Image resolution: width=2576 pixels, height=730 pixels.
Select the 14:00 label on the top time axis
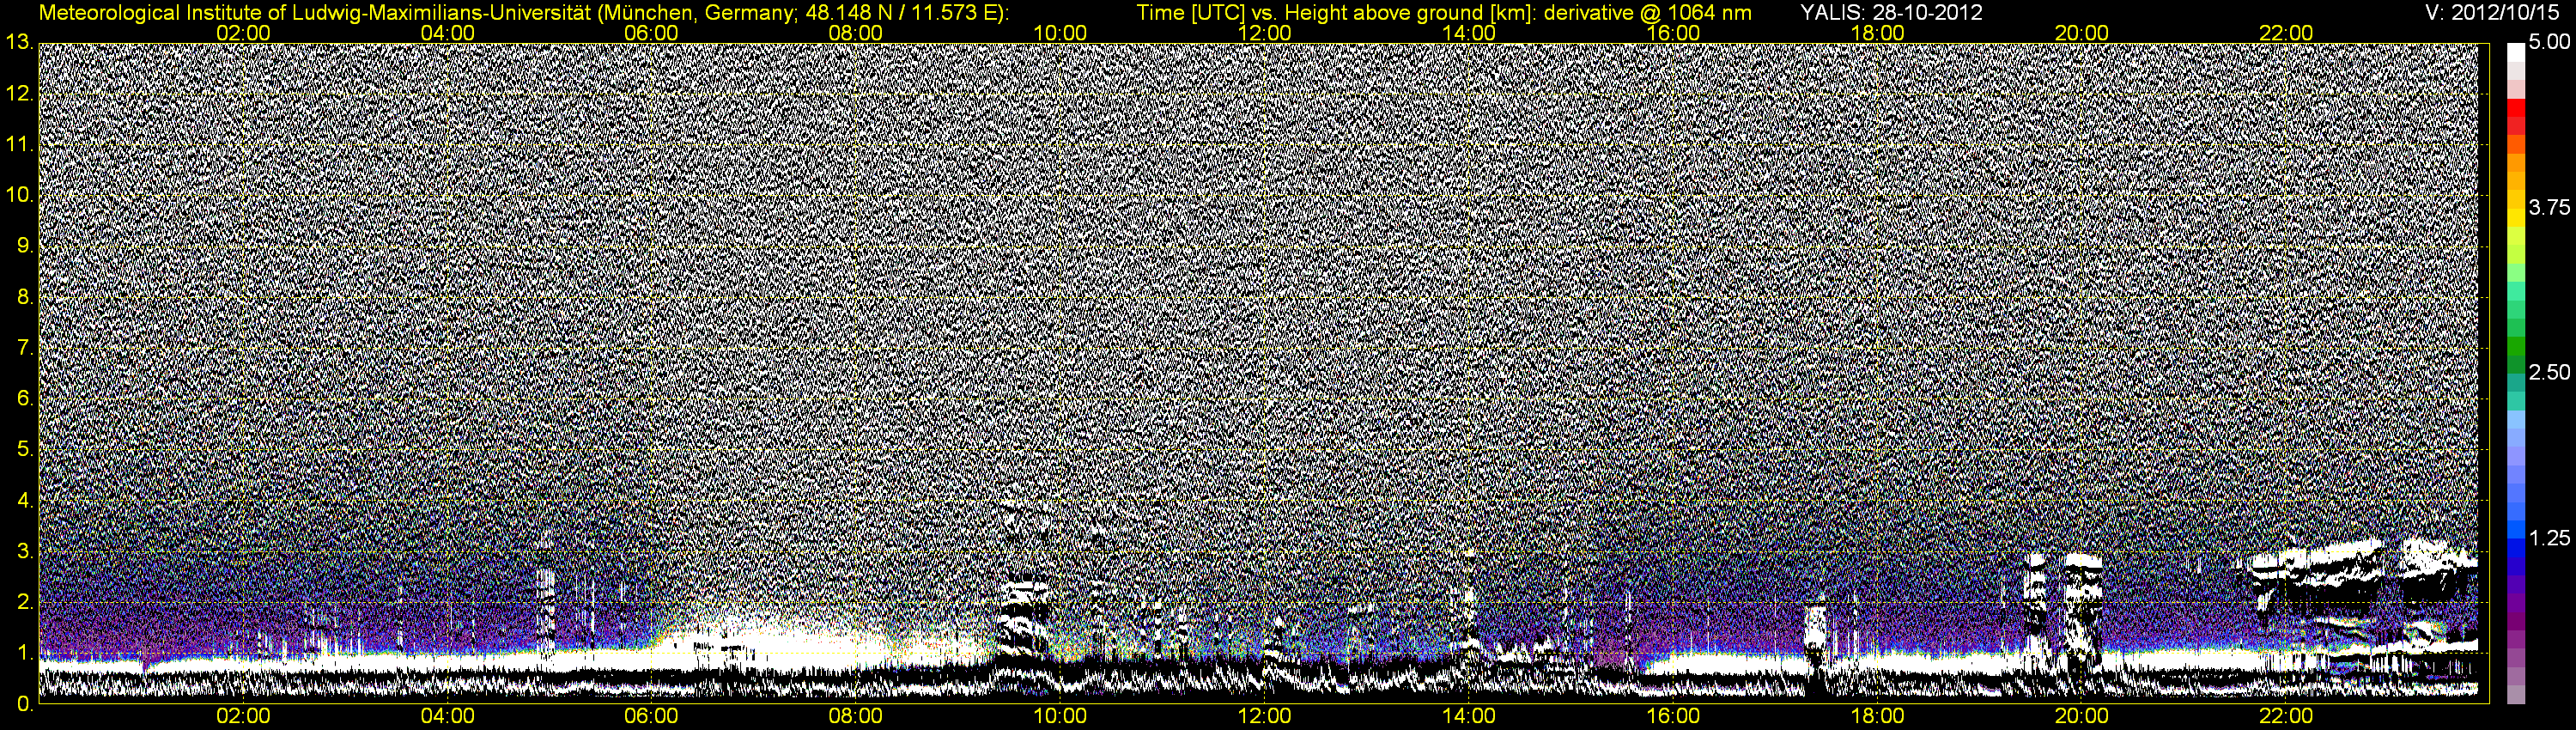[1469, 33]
